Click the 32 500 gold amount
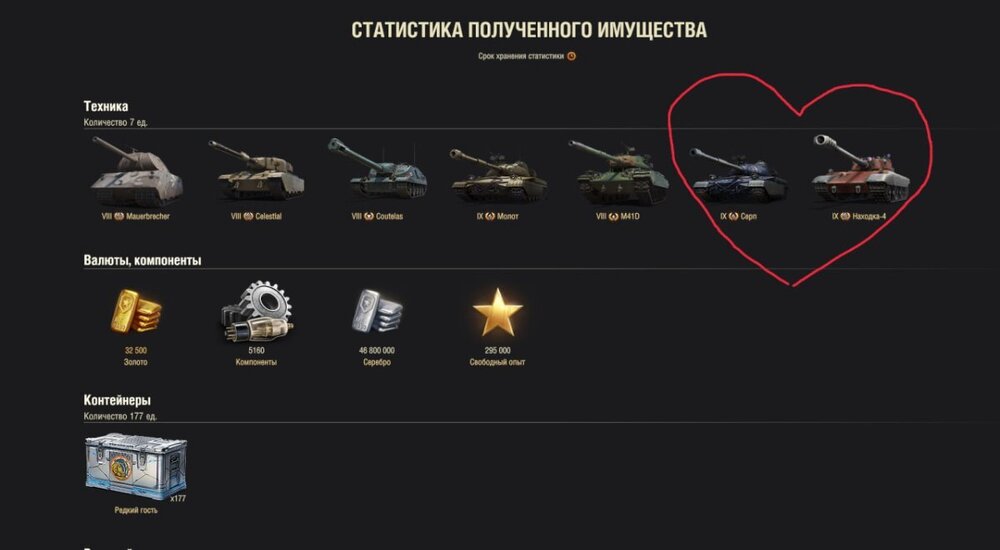 click(x=135, y=350)
